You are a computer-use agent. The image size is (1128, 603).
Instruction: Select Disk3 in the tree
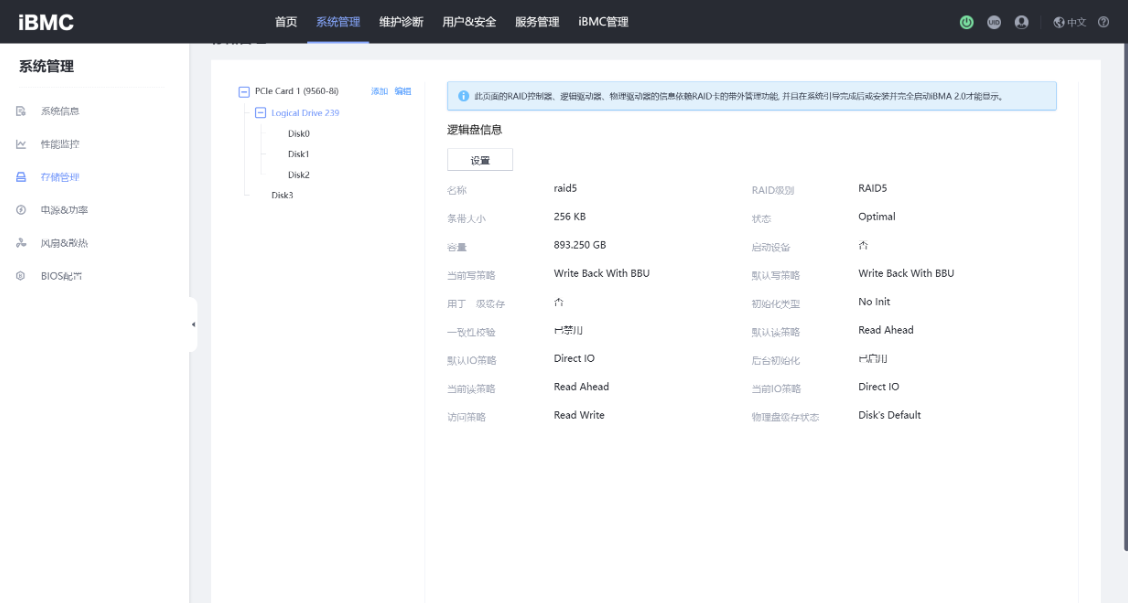click(282, 195)
